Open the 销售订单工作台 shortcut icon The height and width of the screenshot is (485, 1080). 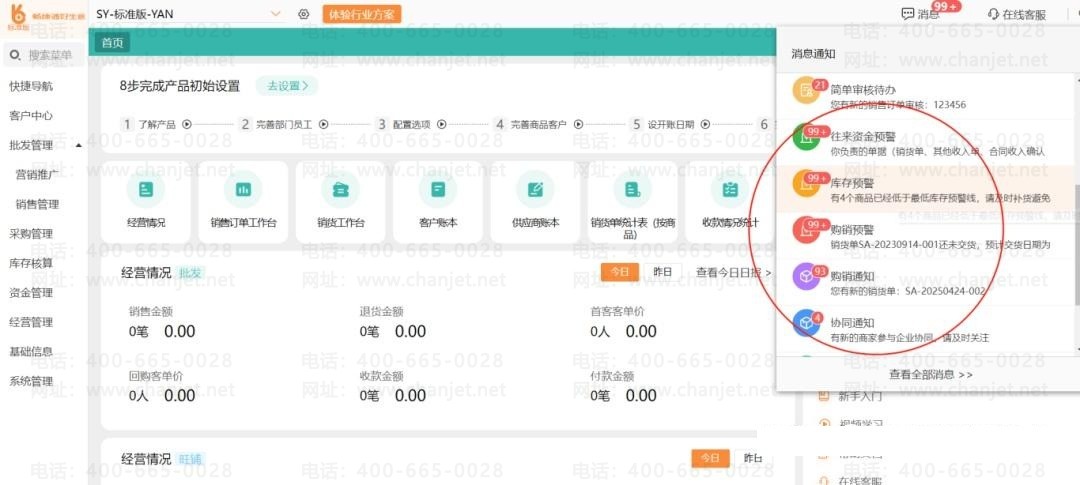(x=243, y=189)
